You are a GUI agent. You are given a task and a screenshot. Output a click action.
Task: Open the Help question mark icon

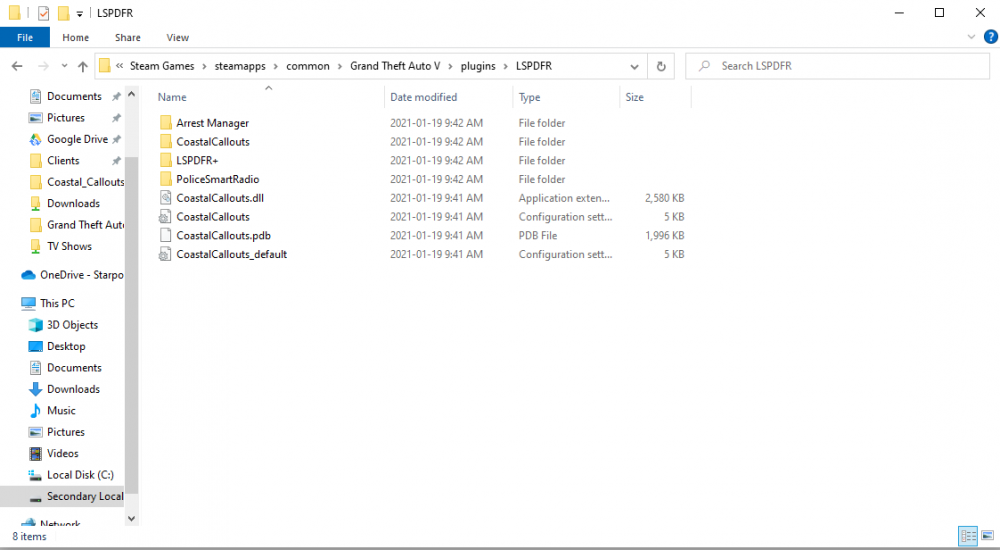click(990, 37)
